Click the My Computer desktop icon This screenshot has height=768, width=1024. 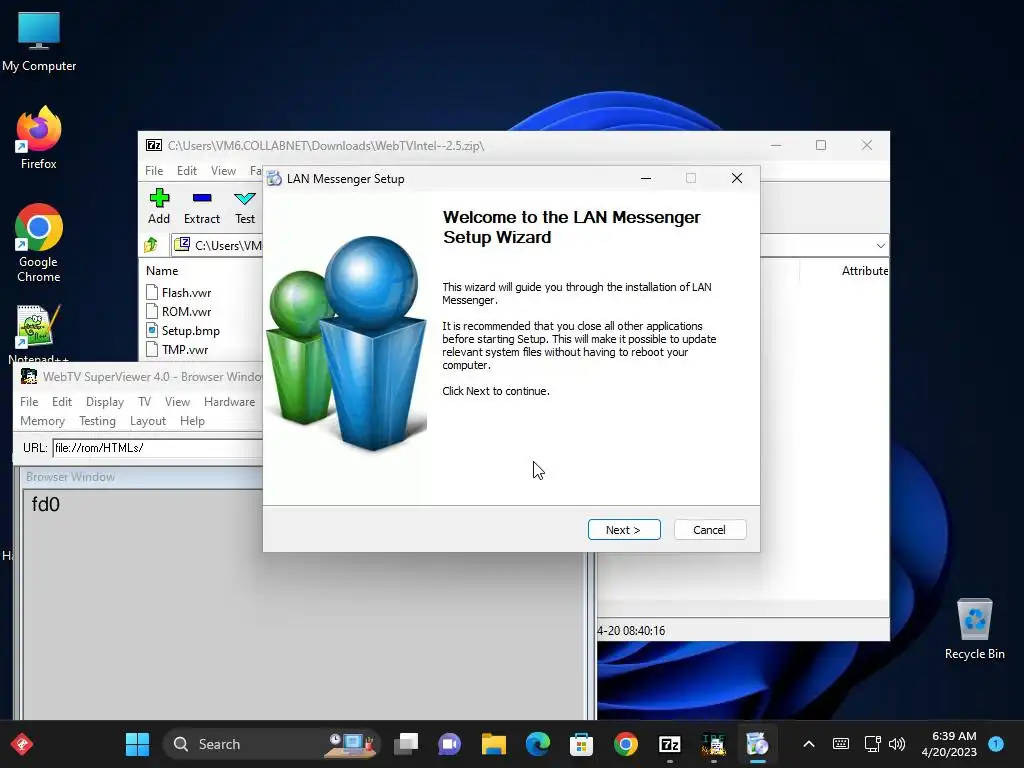point(39,41)
